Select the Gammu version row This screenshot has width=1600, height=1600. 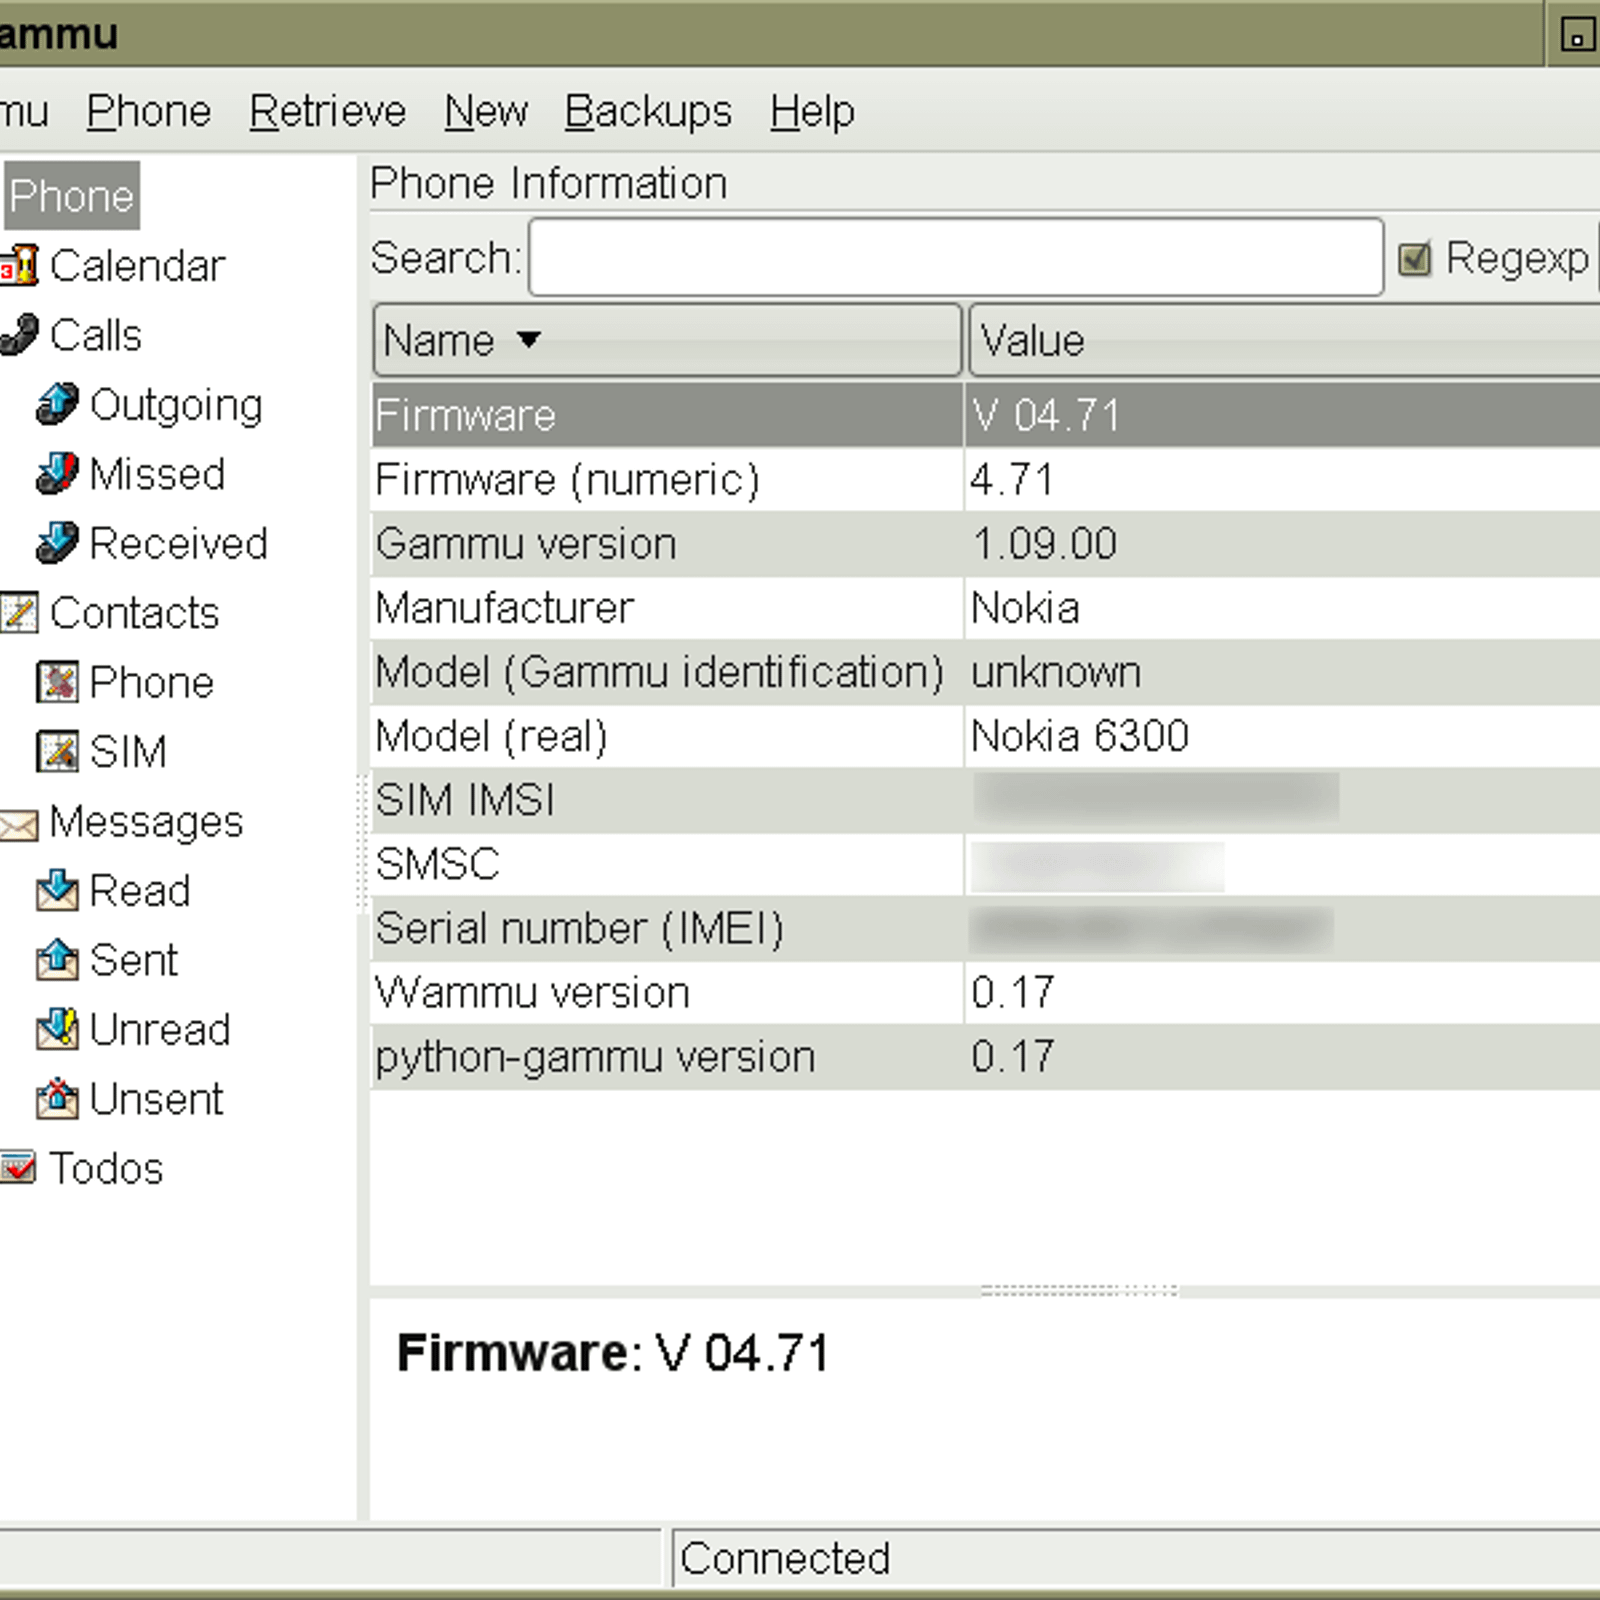[985, 543]
